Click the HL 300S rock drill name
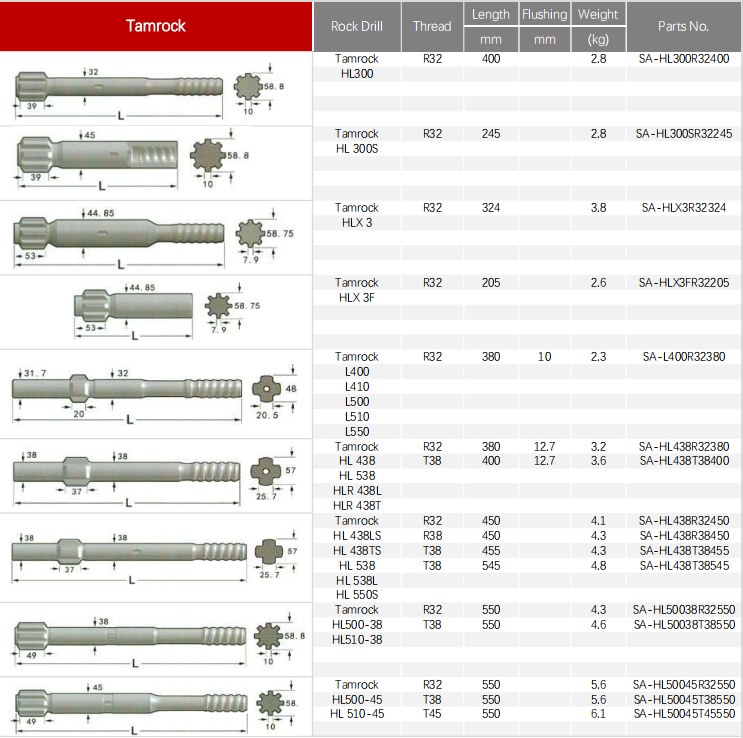 [x=357, y=149]
